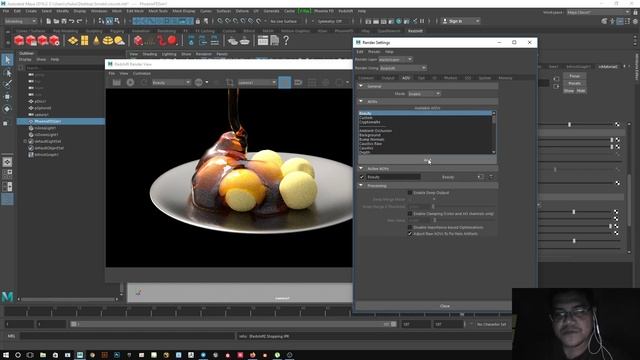The height and width of the screenshot is (360, 640).
Task: Open the Maya icon in Windows taskbar
Action: (80, 355)
